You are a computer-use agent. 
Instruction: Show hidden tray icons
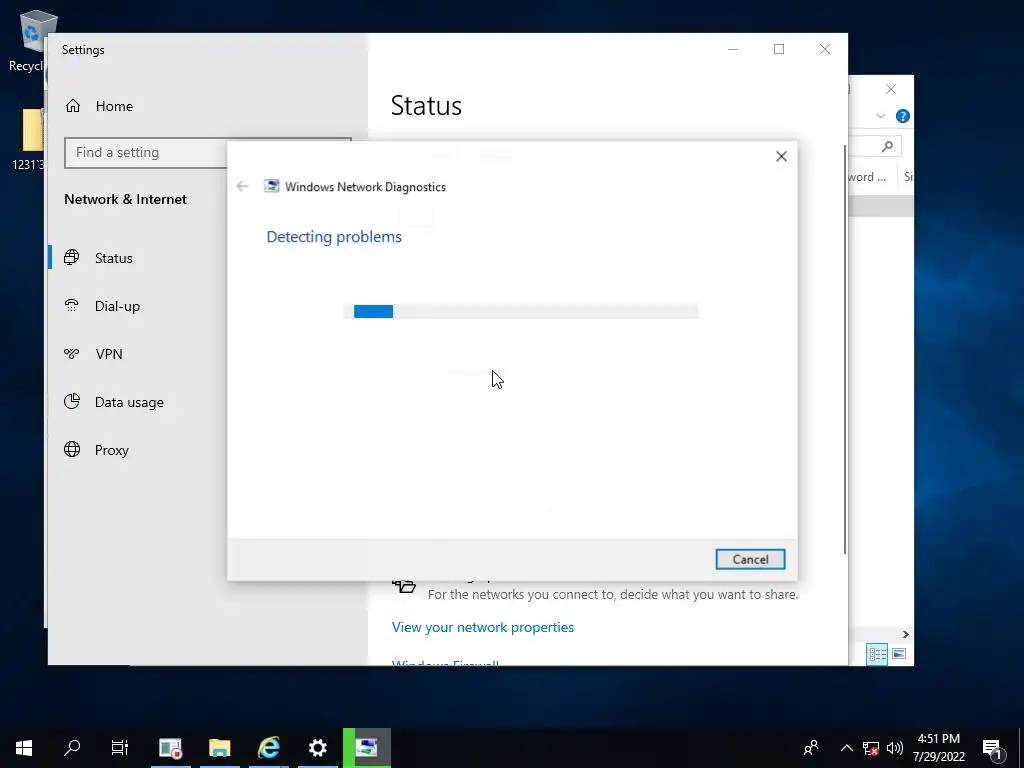coord(846,748)
